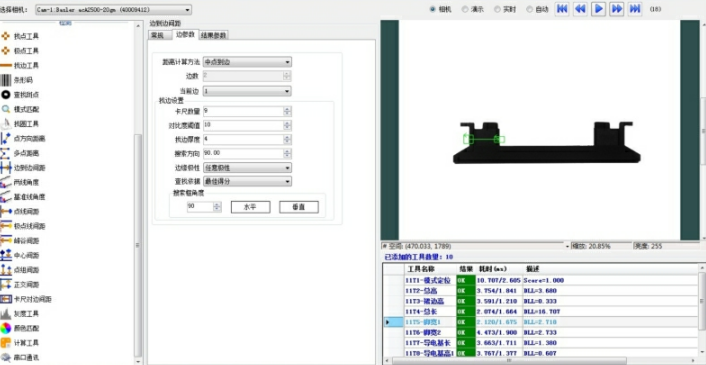This screenshot has width=706, height=365.
Task: Enable the 实时 real-time mode option
Action: (x=498, y=9)
